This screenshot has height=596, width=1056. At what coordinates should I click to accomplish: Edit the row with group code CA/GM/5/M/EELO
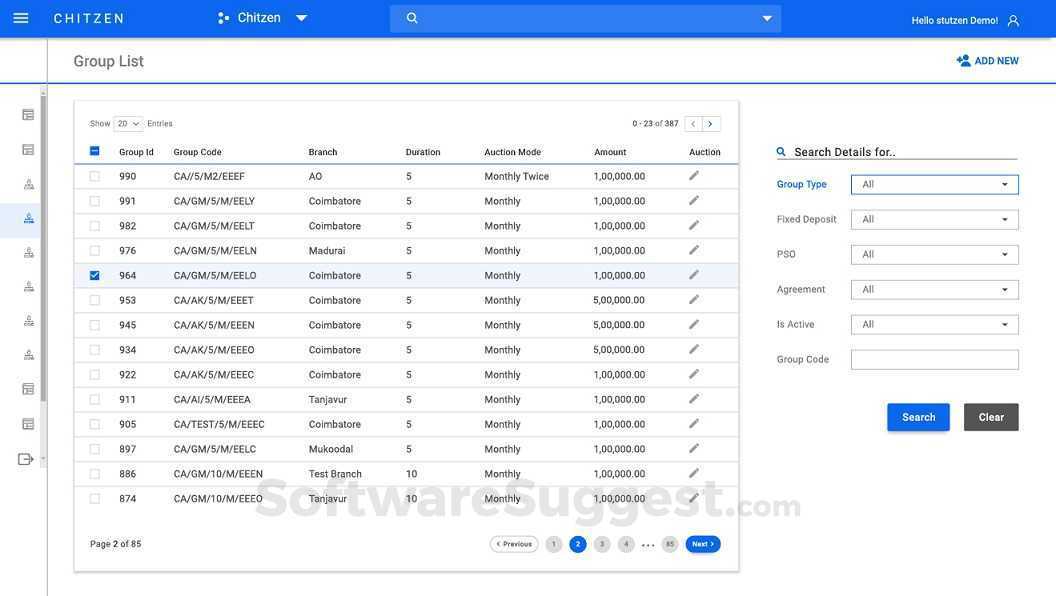(694, 275)
